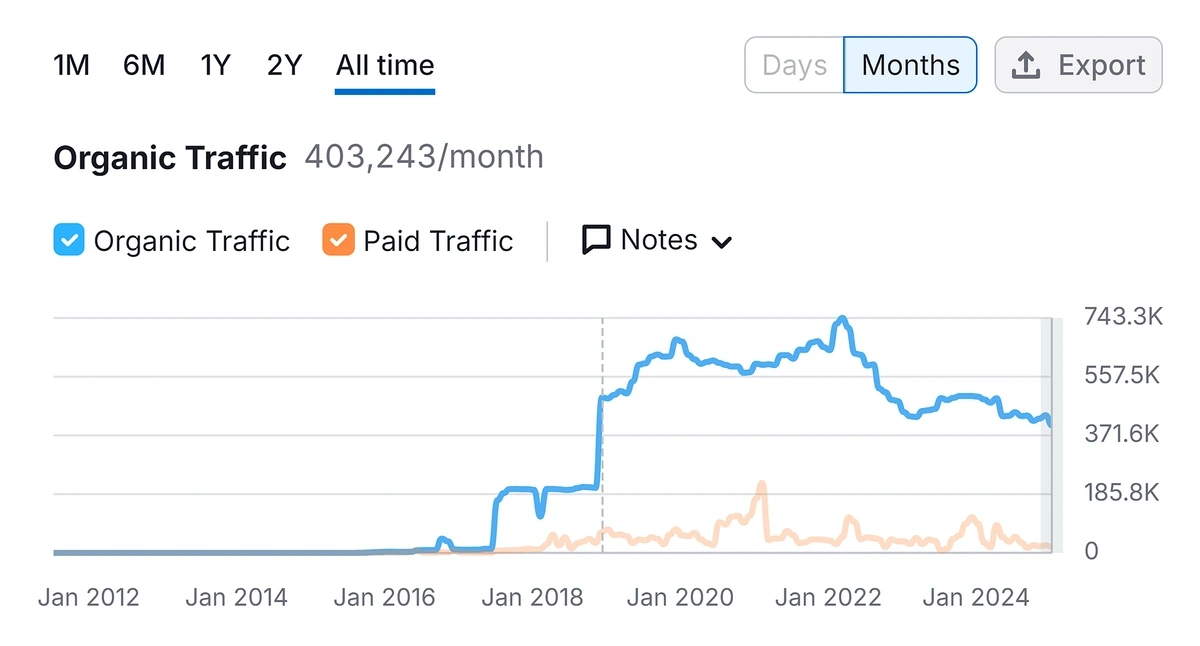Click the Jan 2012 axis label
Image resolution: width=1200 pixels, height=646 pixels.
point(89,598)
